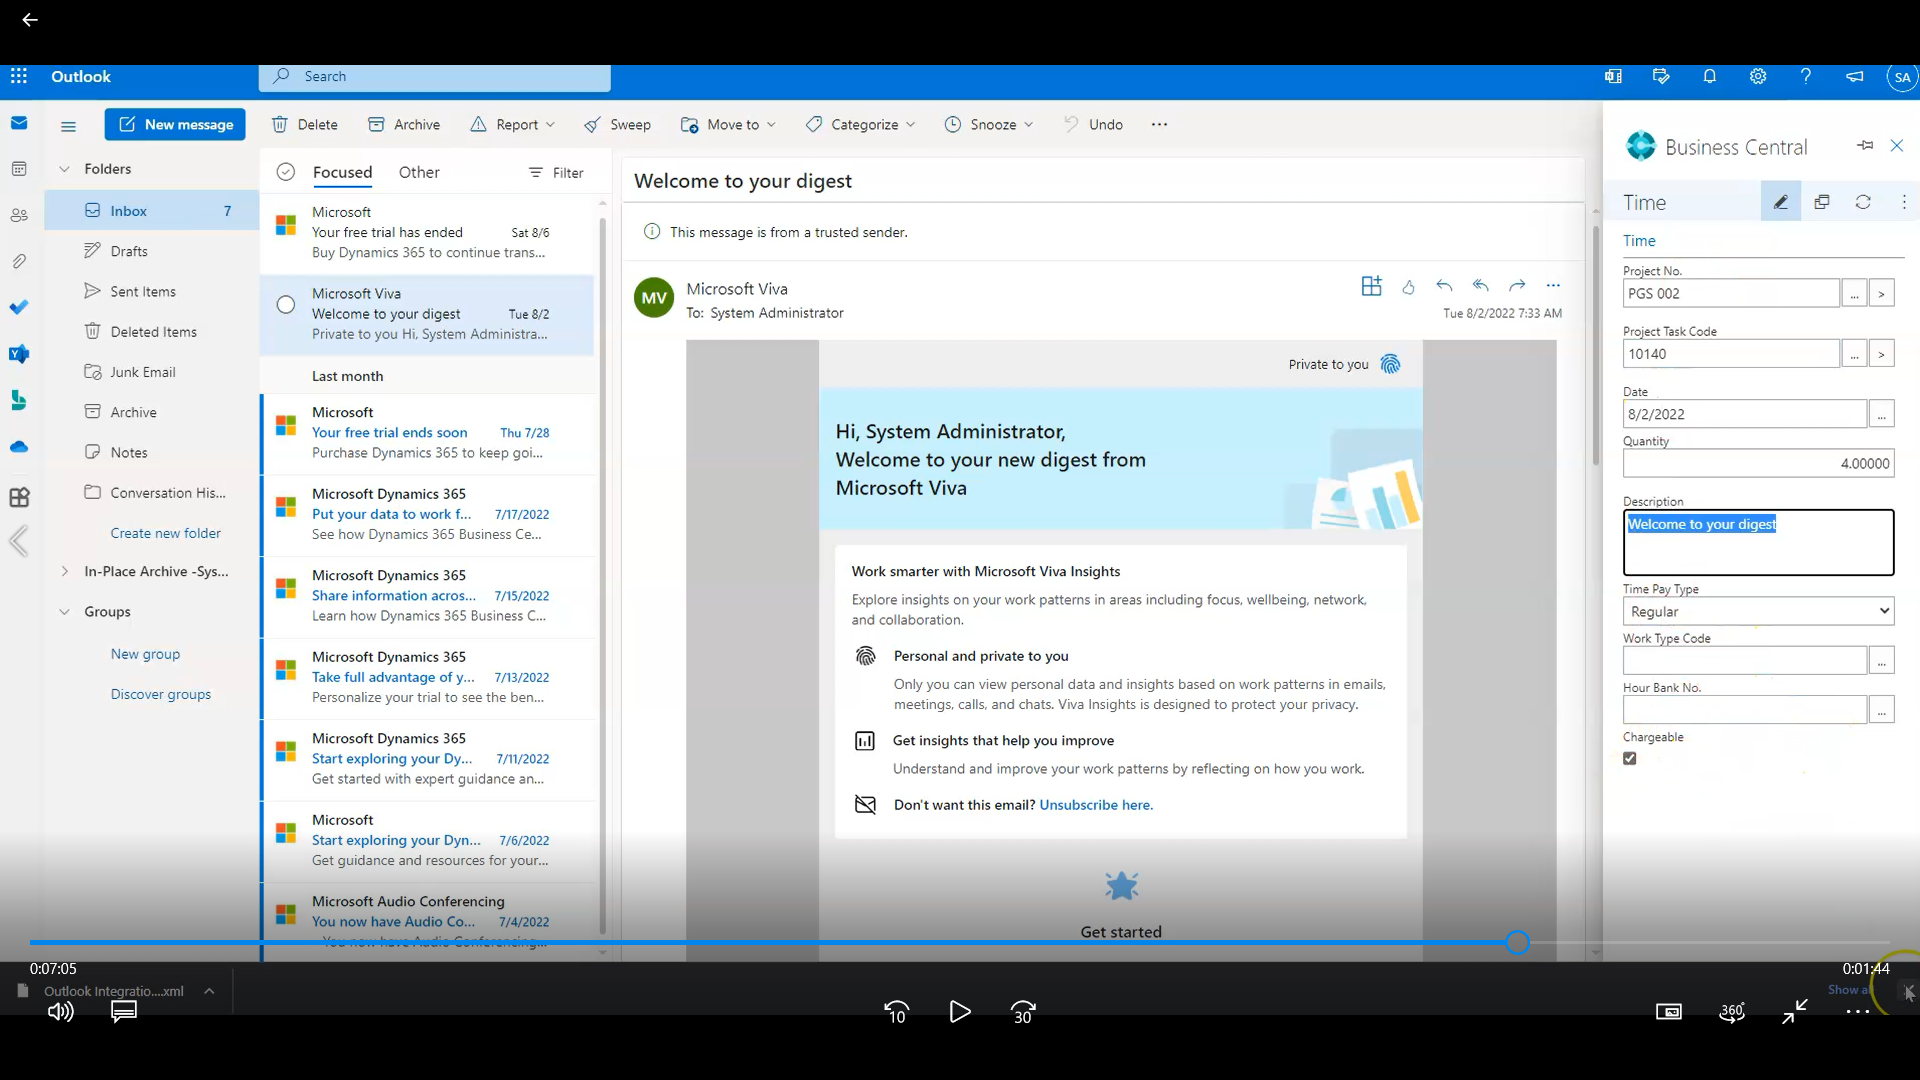Viewport: 1920px width, 1080px height.
Task: Click the Delete toolbar button
Action: [x=305, y=125]
